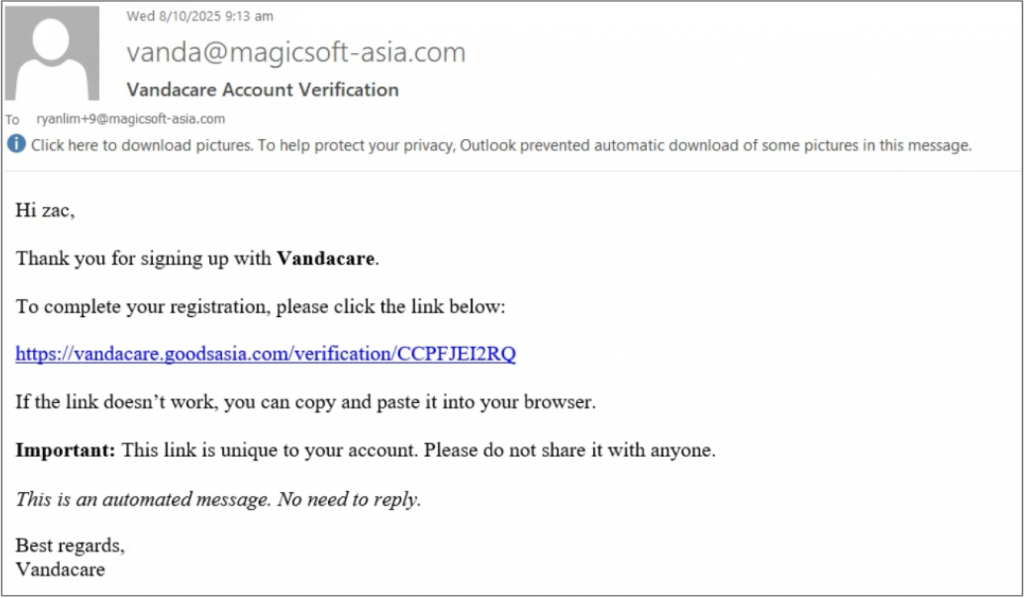1024x598 pixels.
Task: Click the "Hi zac," greeting line
Action: pyautogui.click(x=45, y=210)
